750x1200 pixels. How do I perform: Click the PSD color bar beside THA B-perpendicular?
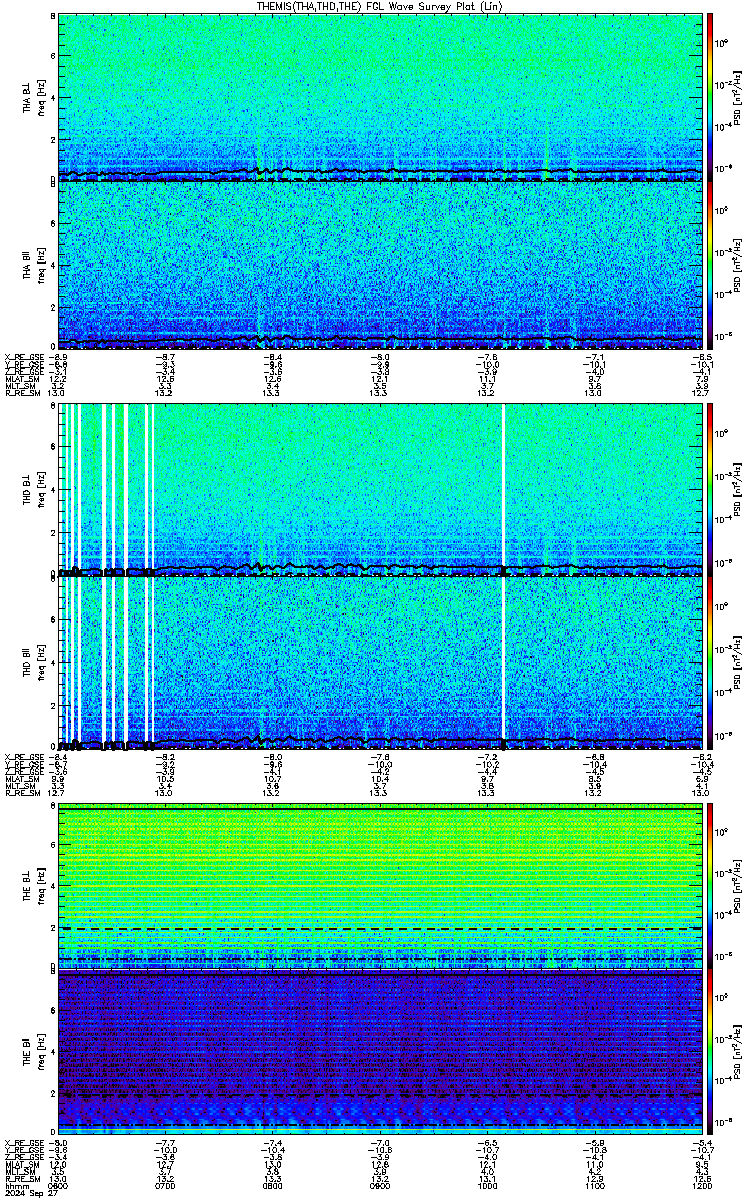coord(709,97)
